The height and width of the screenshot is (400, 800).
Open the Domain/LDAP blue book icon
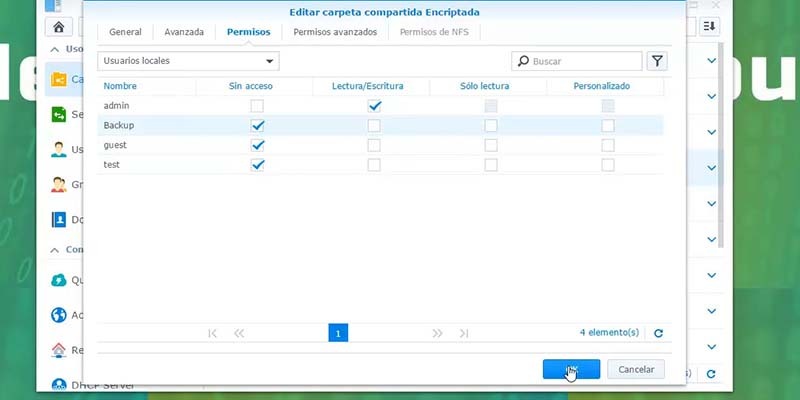point(59,219)
